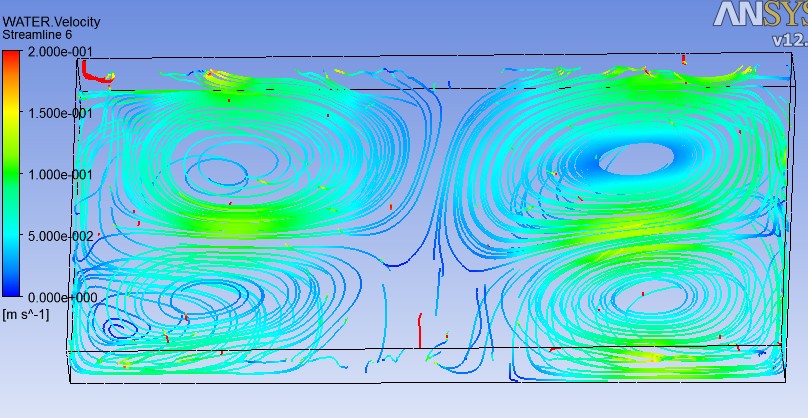This screenshot has width=808, height=418.
Task: Select the red streamline at the top-left corner
Action: coord(90,72)
